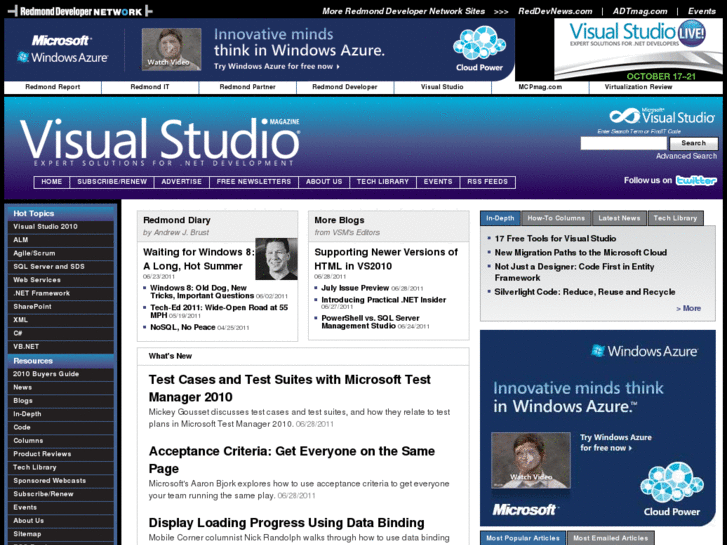This screenshot has width=727, height=545.
Task: Open Supporting Newer Versions of HTML article
Action: (x=386, y=259)
